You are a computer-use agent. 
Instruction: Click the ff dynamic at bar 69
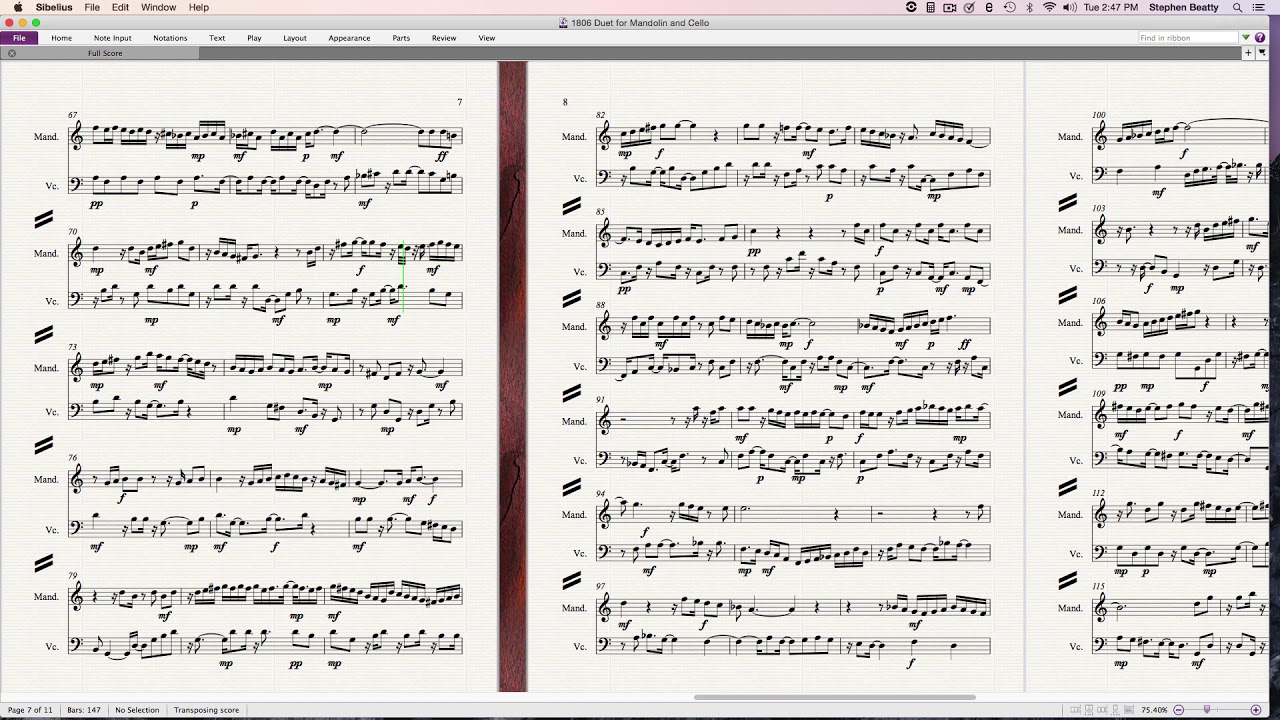pos(442,156)
